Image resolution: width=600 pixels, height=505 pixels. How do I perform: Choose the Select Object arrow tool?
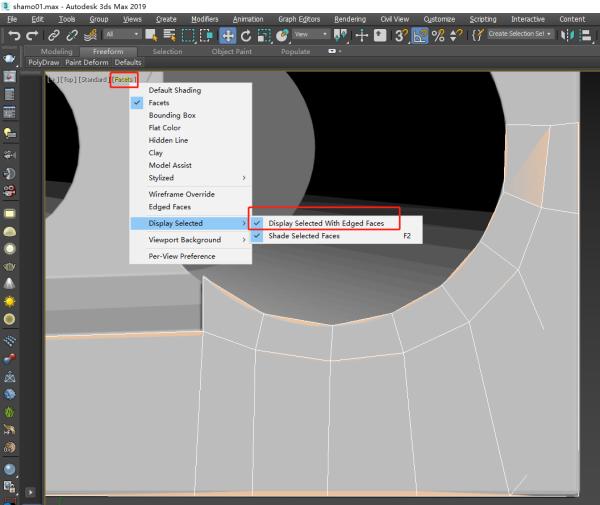point(151,35)
